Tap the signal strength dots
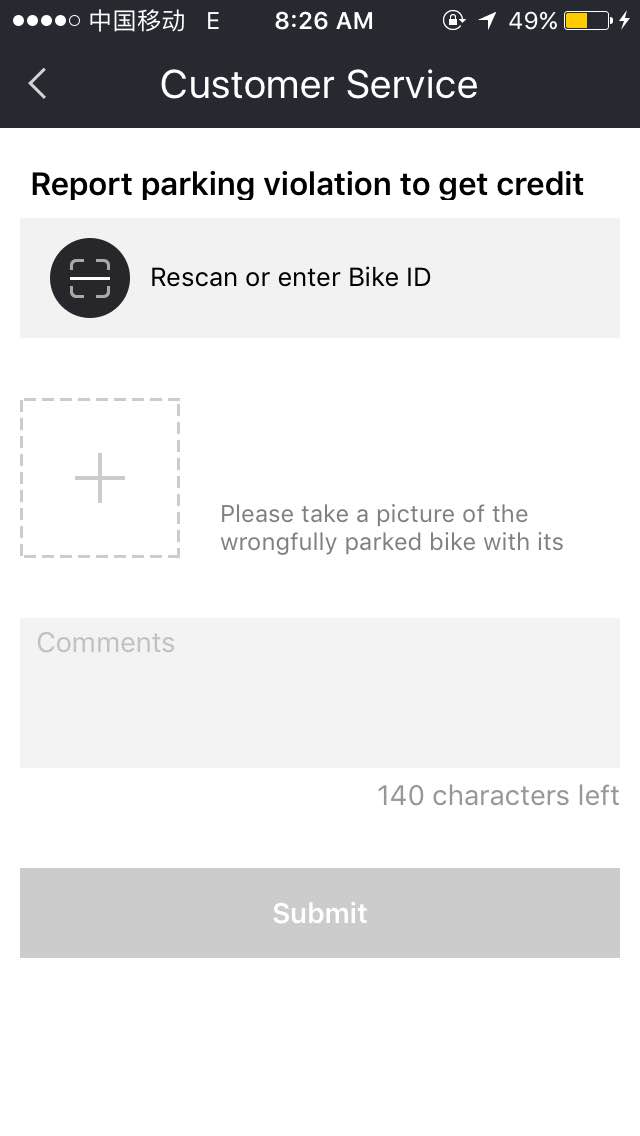The image size is (640, 1136). click(46, 21)
